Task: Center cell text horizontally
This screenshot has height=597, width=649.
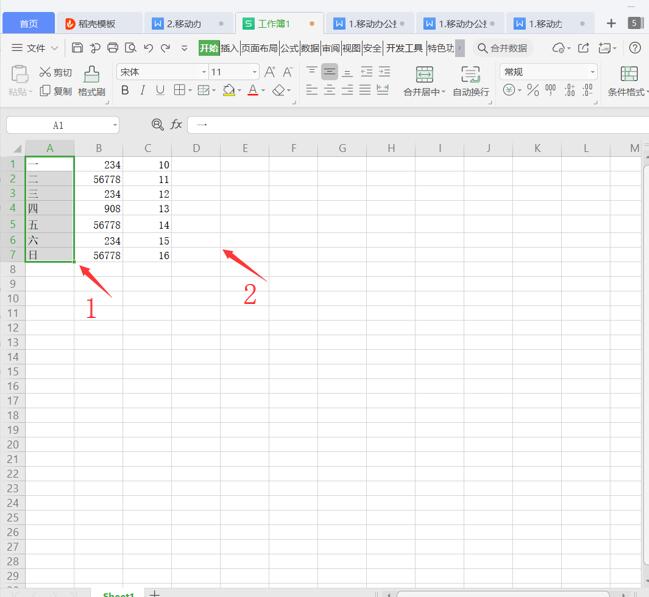Action: (x=329, y=89)
